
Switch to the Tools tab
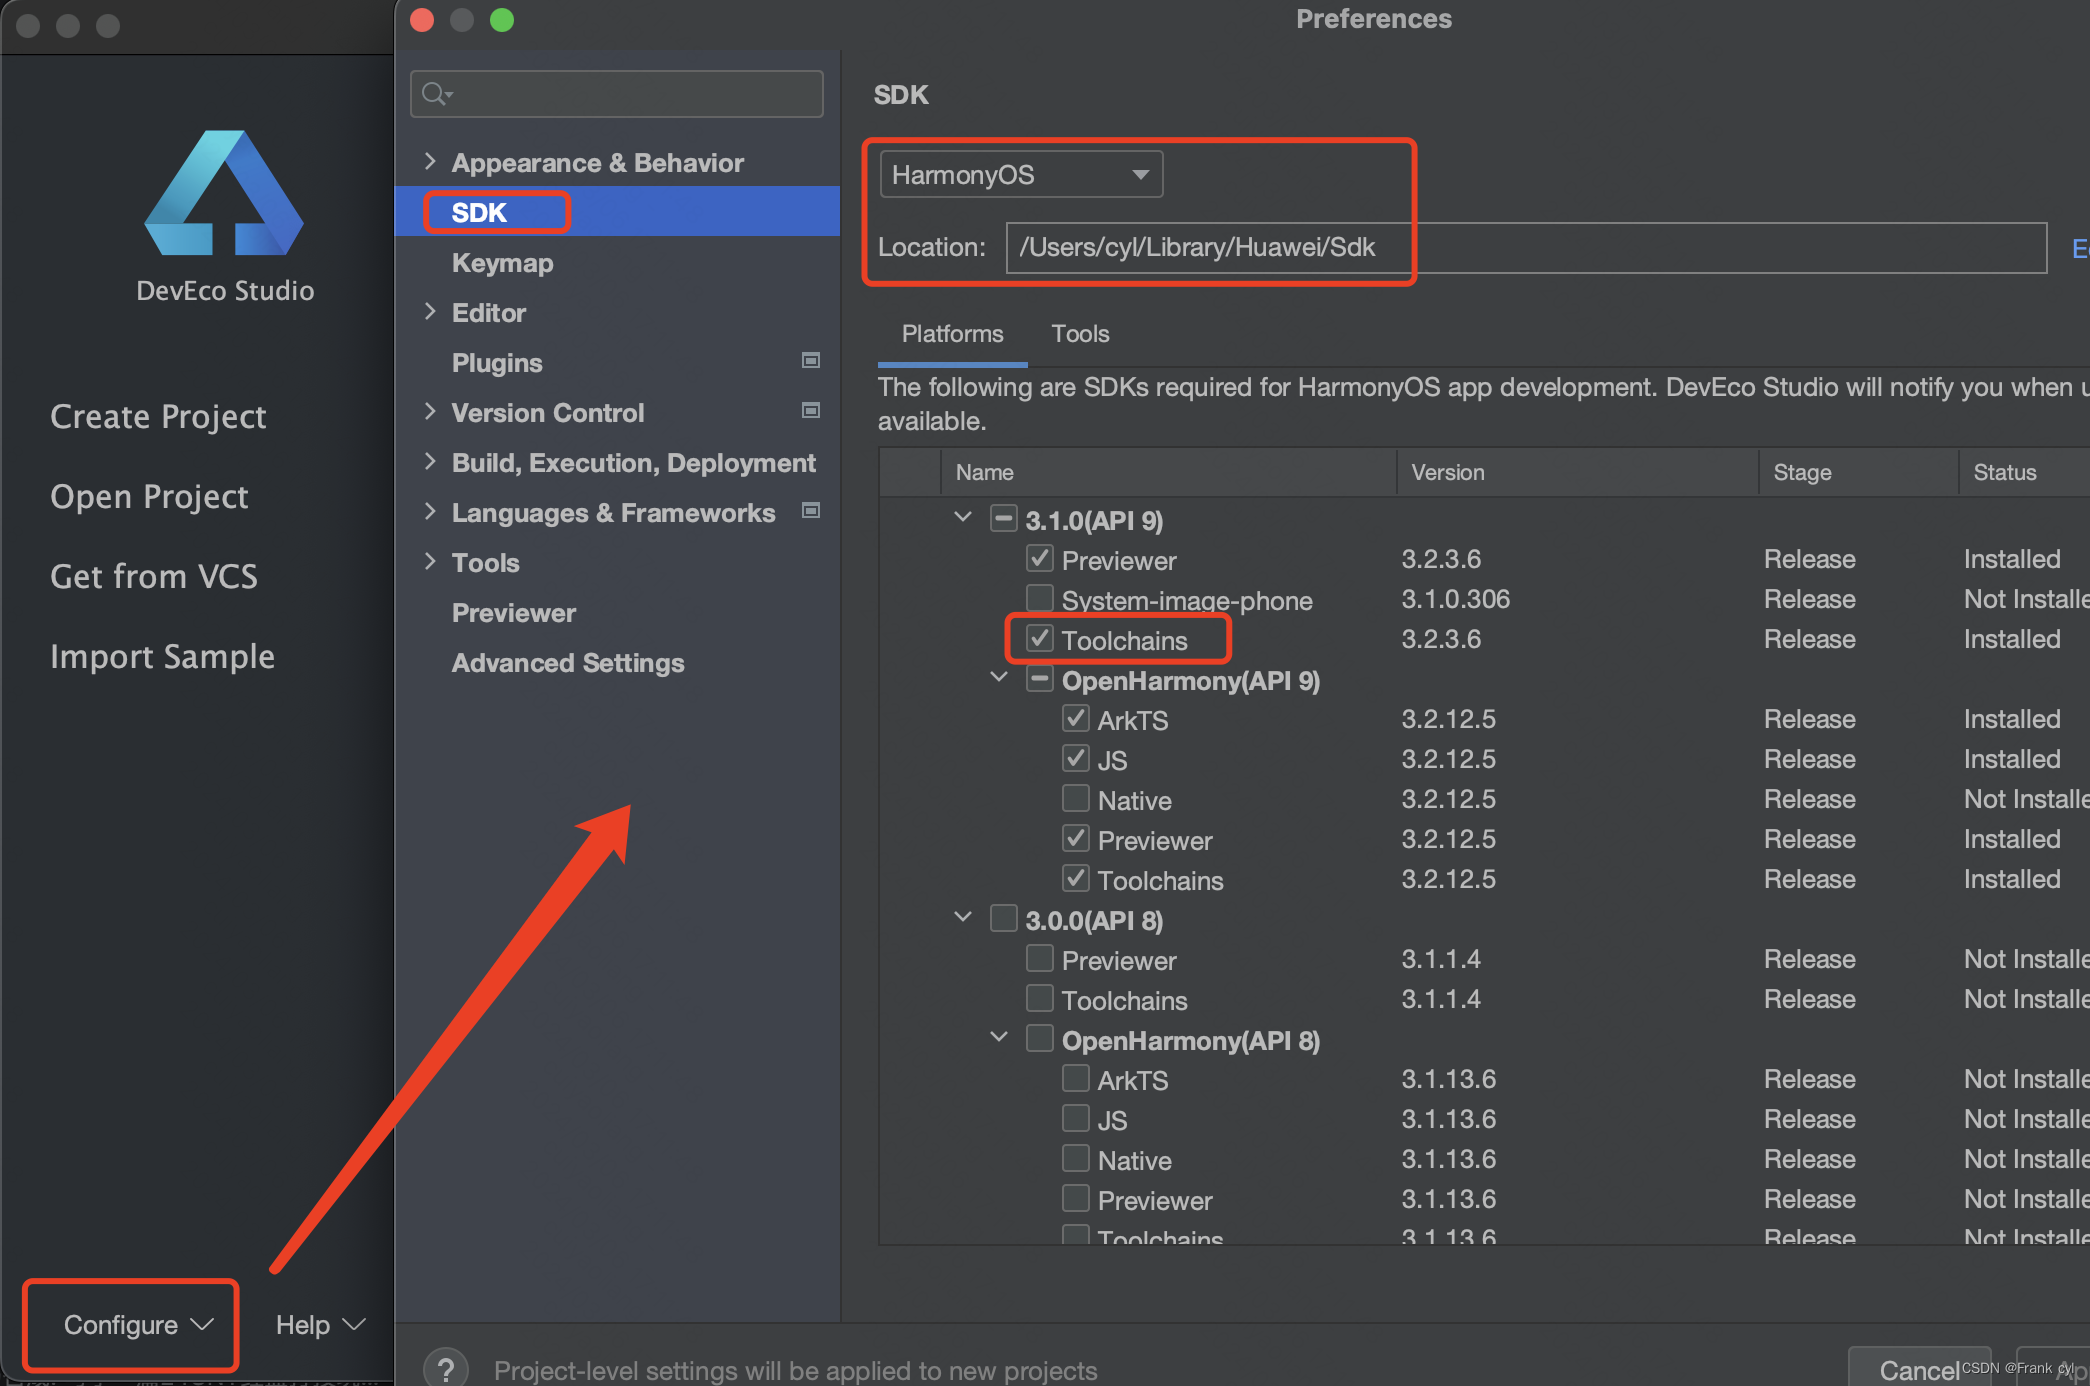1080,334
